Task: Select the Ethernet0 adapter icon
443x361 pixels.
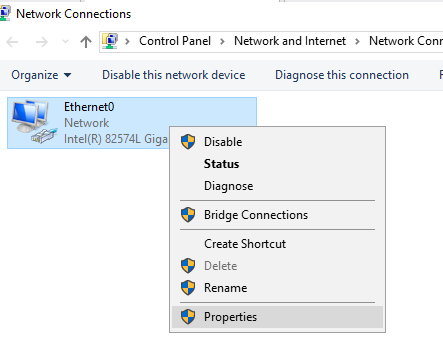Action: coord(34,122)
